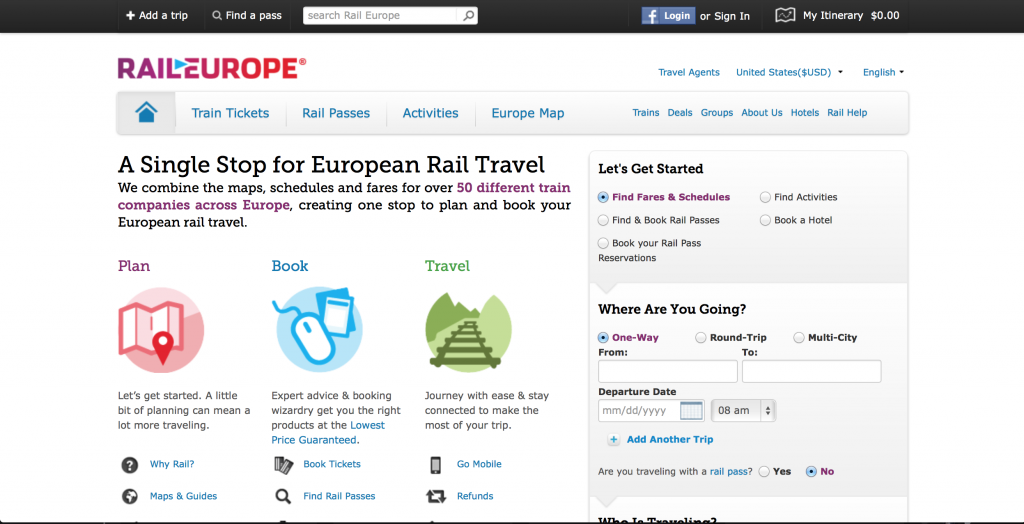Open Rail Help in secondary navigation
This screenshot has height=524, width=1024.
point(847,112)
